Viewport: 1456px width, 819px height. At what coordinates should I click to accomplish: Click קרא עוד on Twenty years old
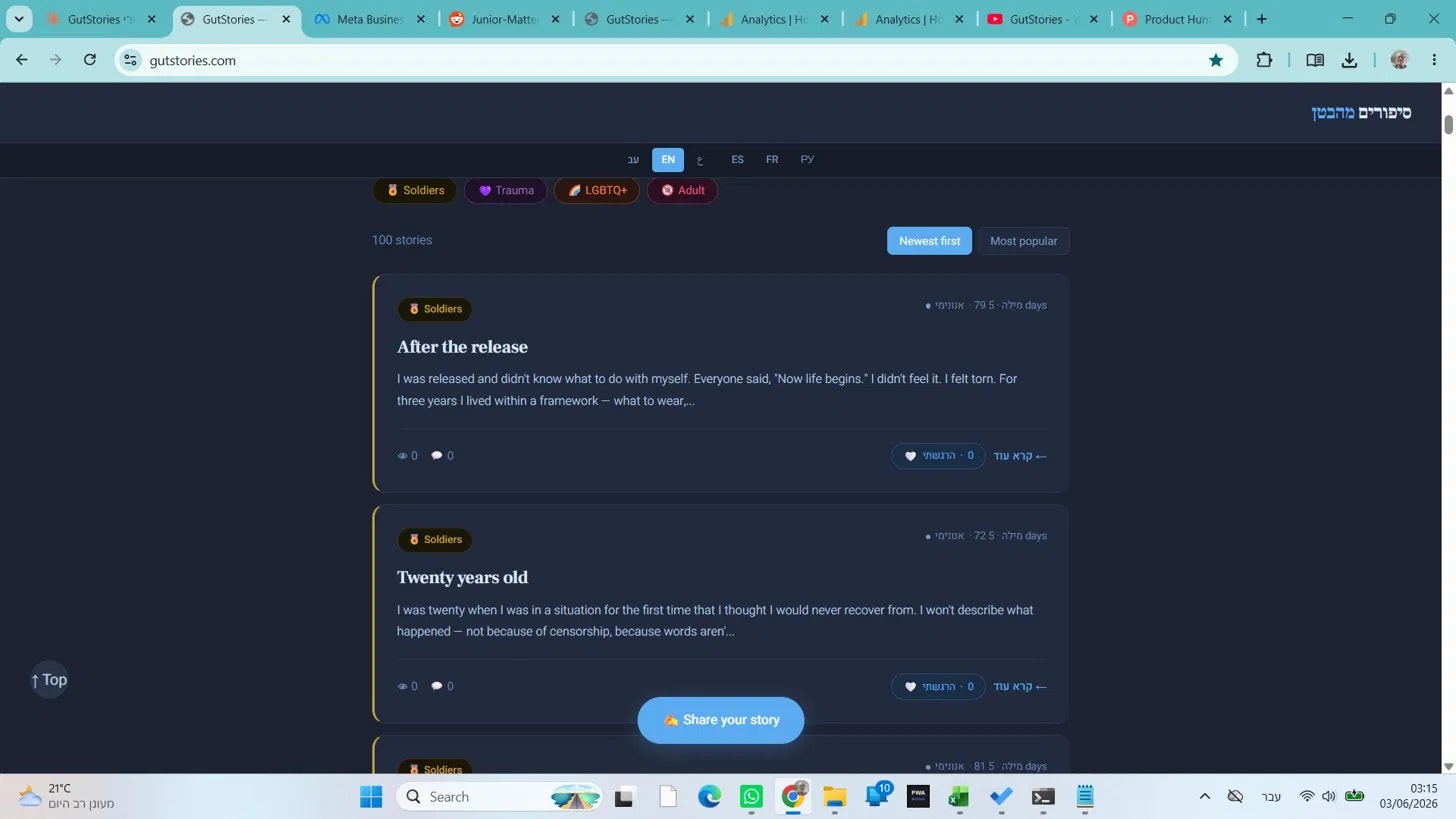(1020, 687)
